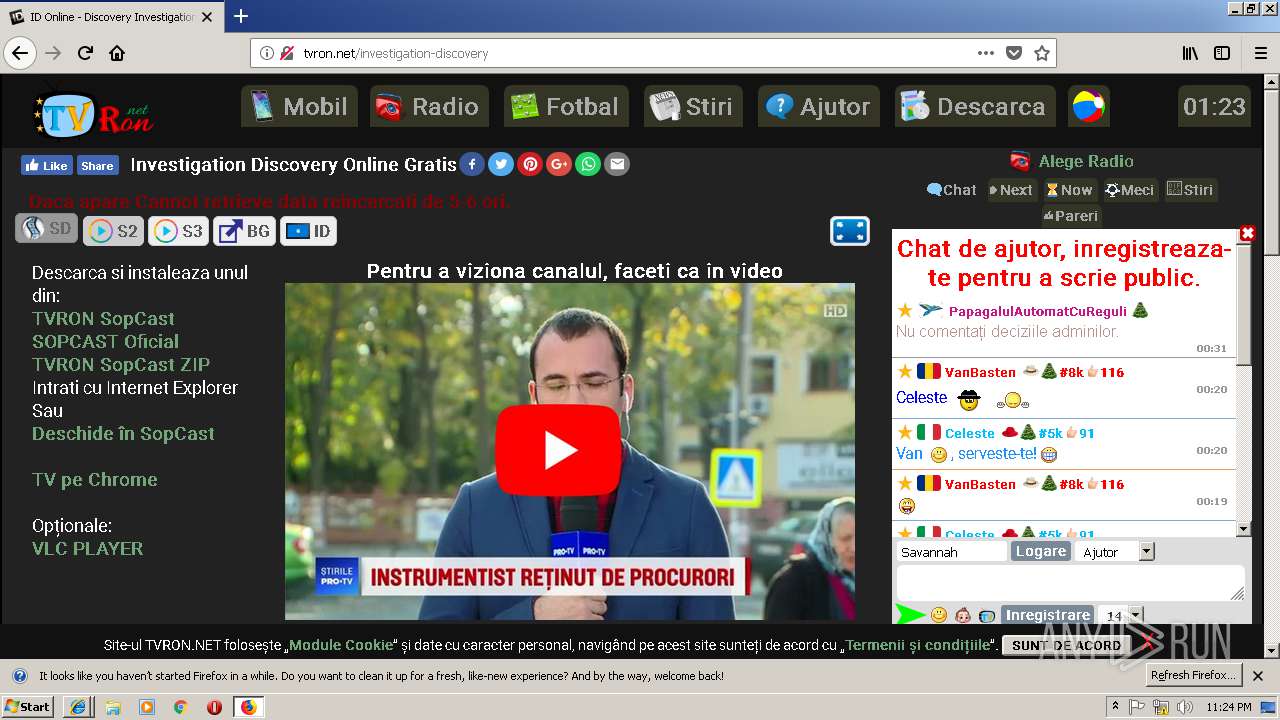Open the page actions three-dot menu
Image resolution: width=1280 pixels, height=720 pixels.
tap(986, 53)
